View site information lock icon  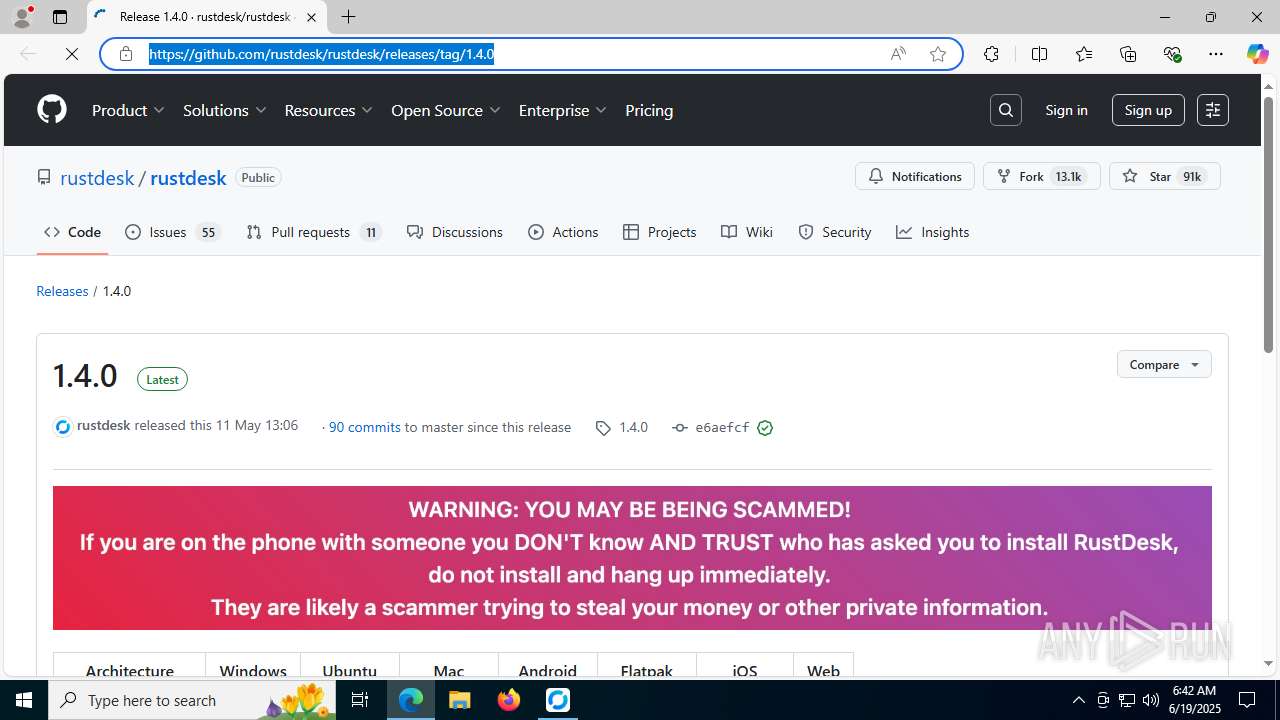click(x=126, y=54)
